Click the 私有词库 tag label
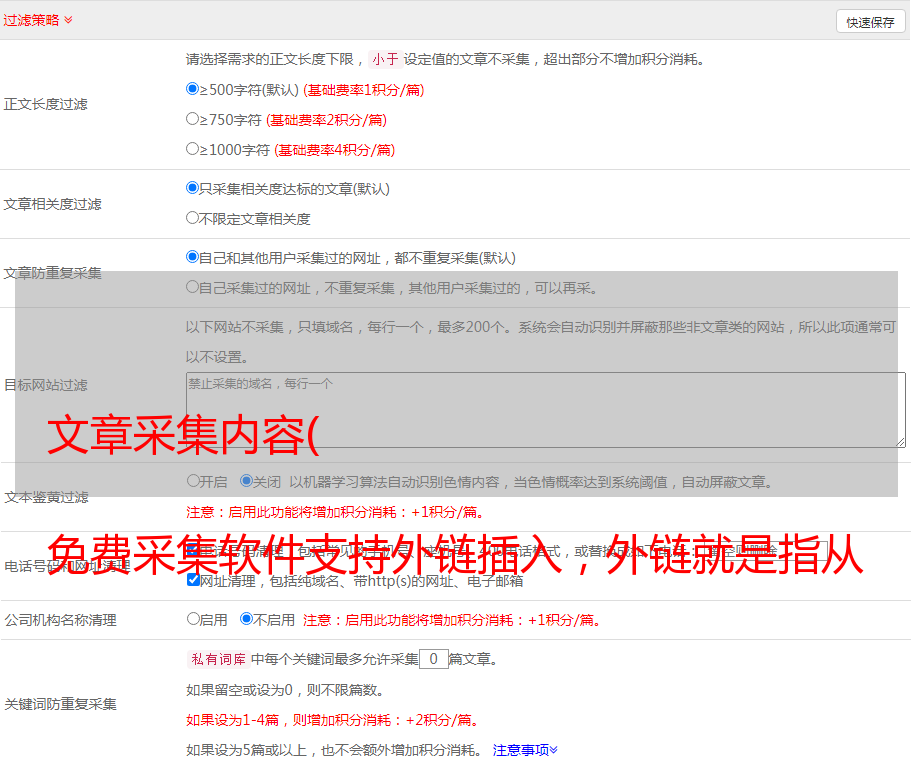The height and width of the screenshot is (768, 912). (216, 659)
